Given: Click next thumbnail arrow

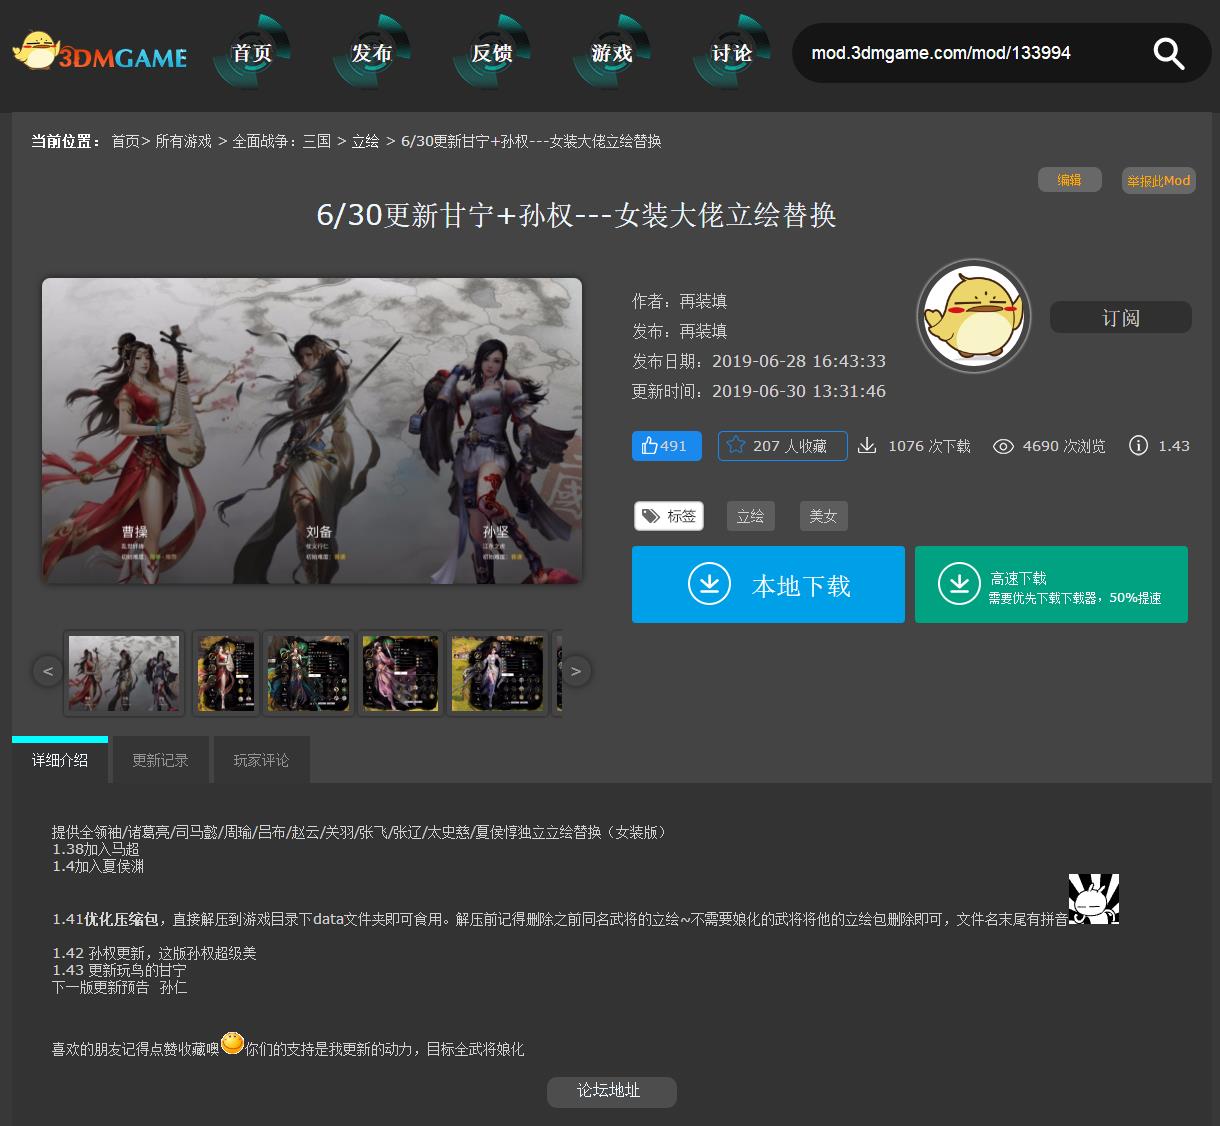Looking at the screenshot, I should coord(575,671).
